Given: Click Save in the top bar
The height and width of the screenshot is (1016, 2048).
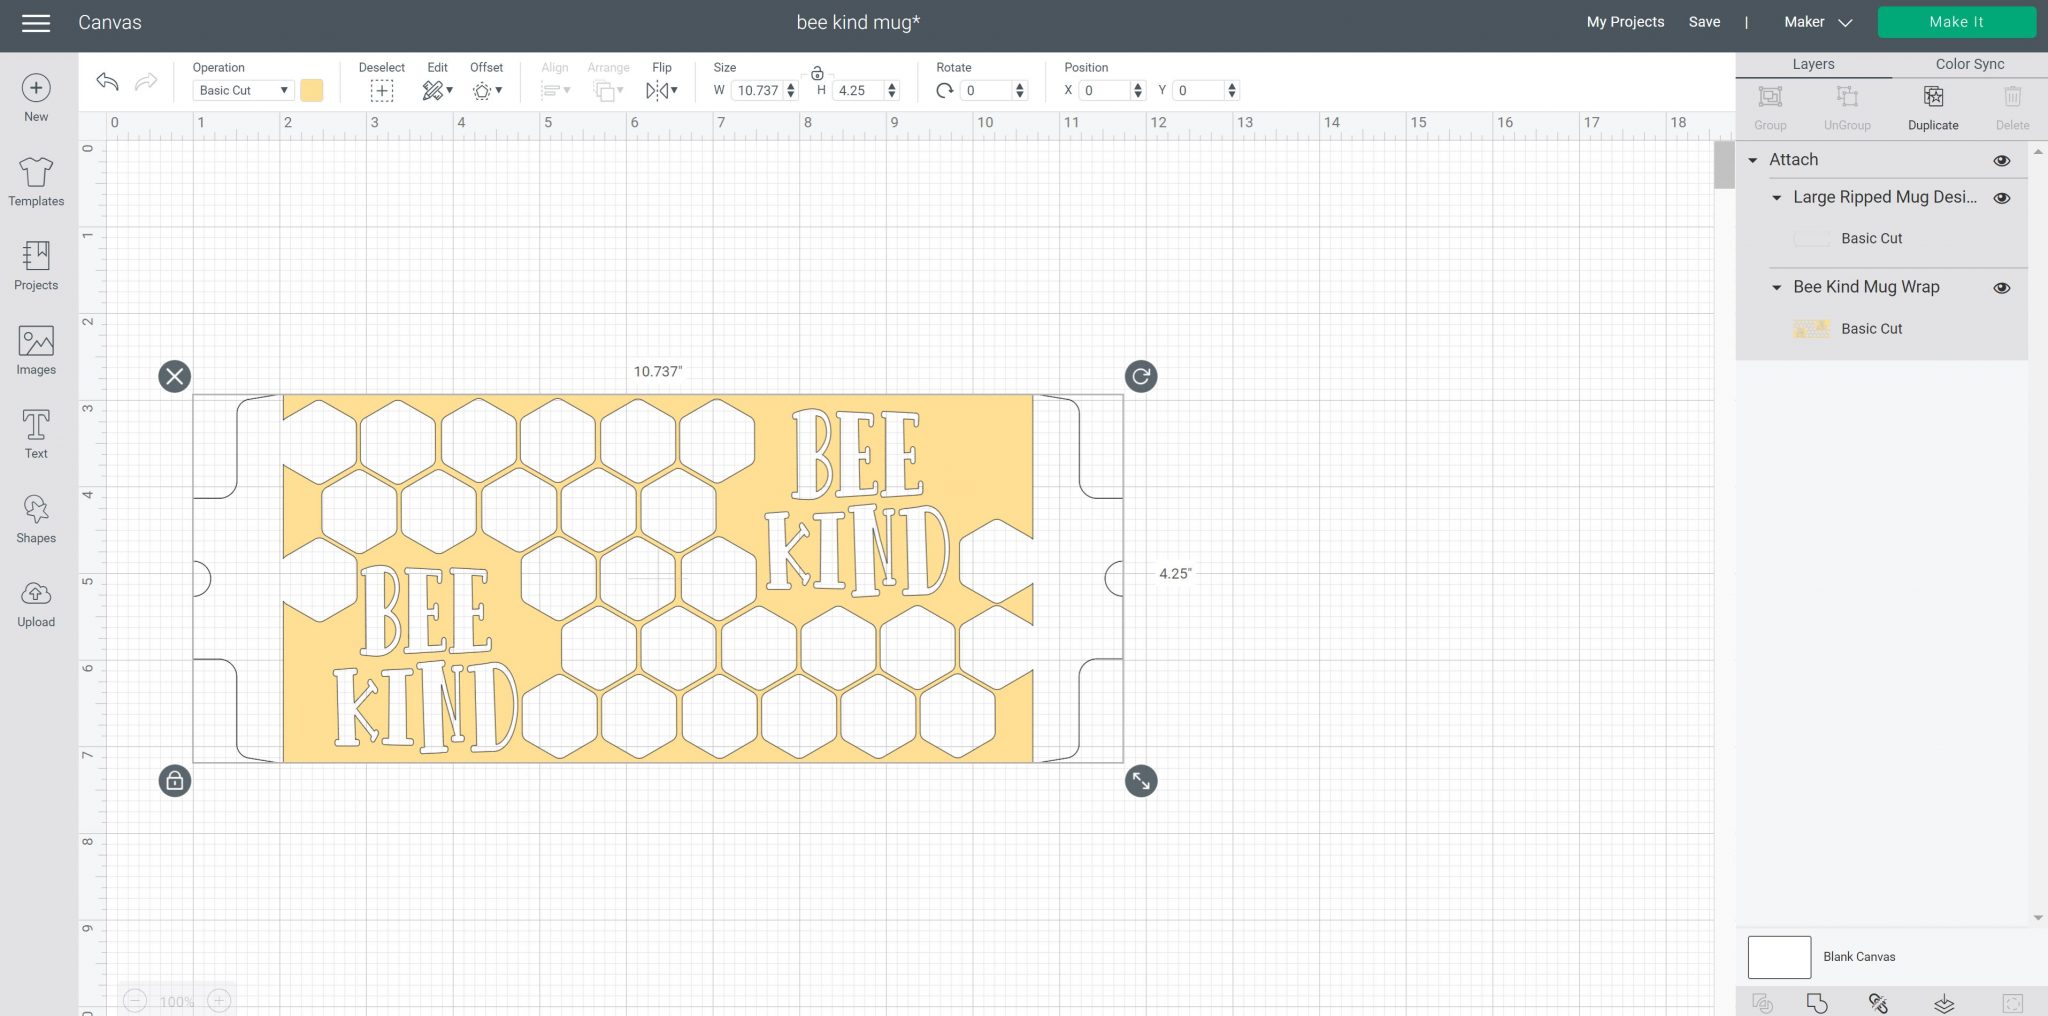Looking at the screenshot, I should click(x=1704, y=22).
